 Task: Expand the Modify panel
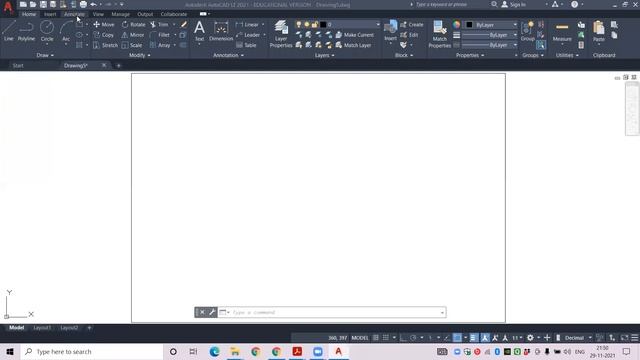click(x=140, y=55)
